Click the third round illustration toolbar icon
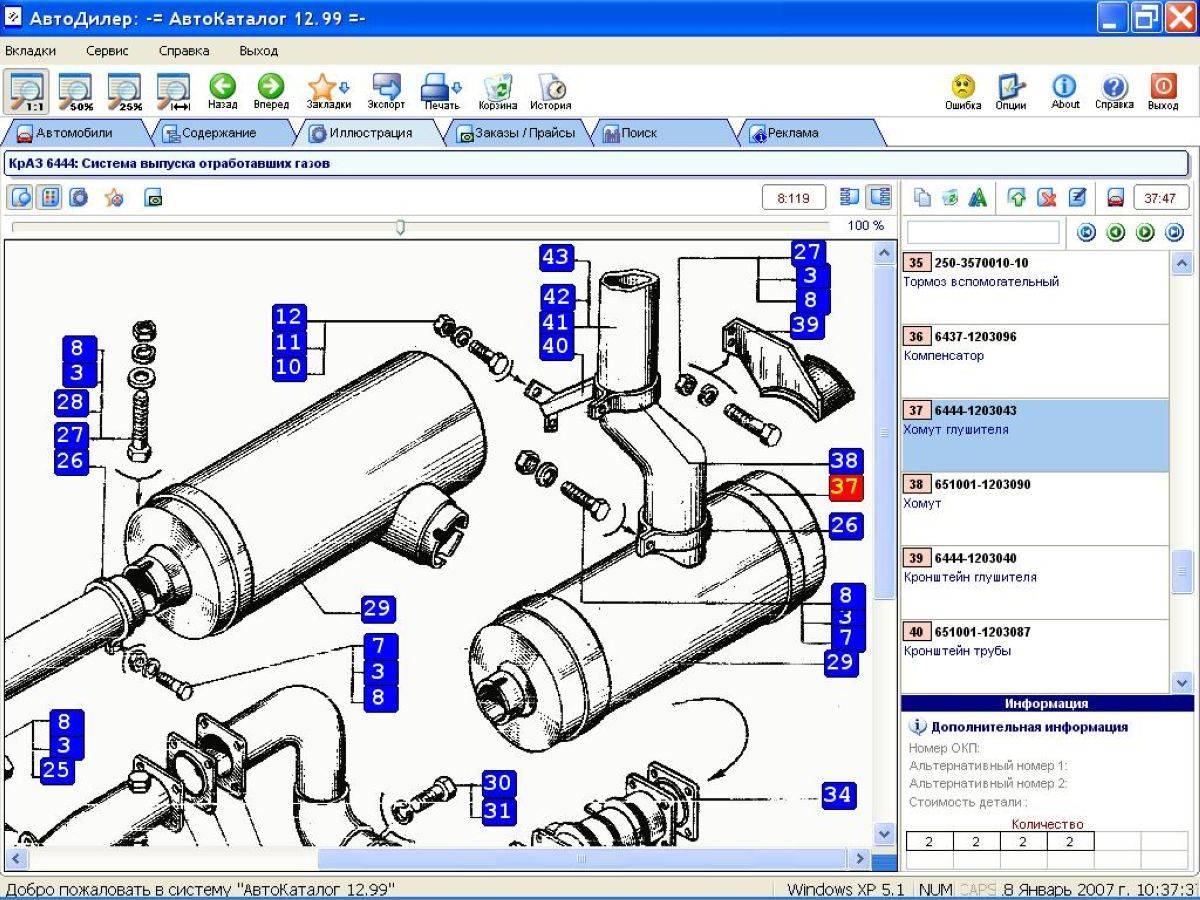Viewport: 1200px width, 900px height. pyautogui.click(x=78, y=197)
